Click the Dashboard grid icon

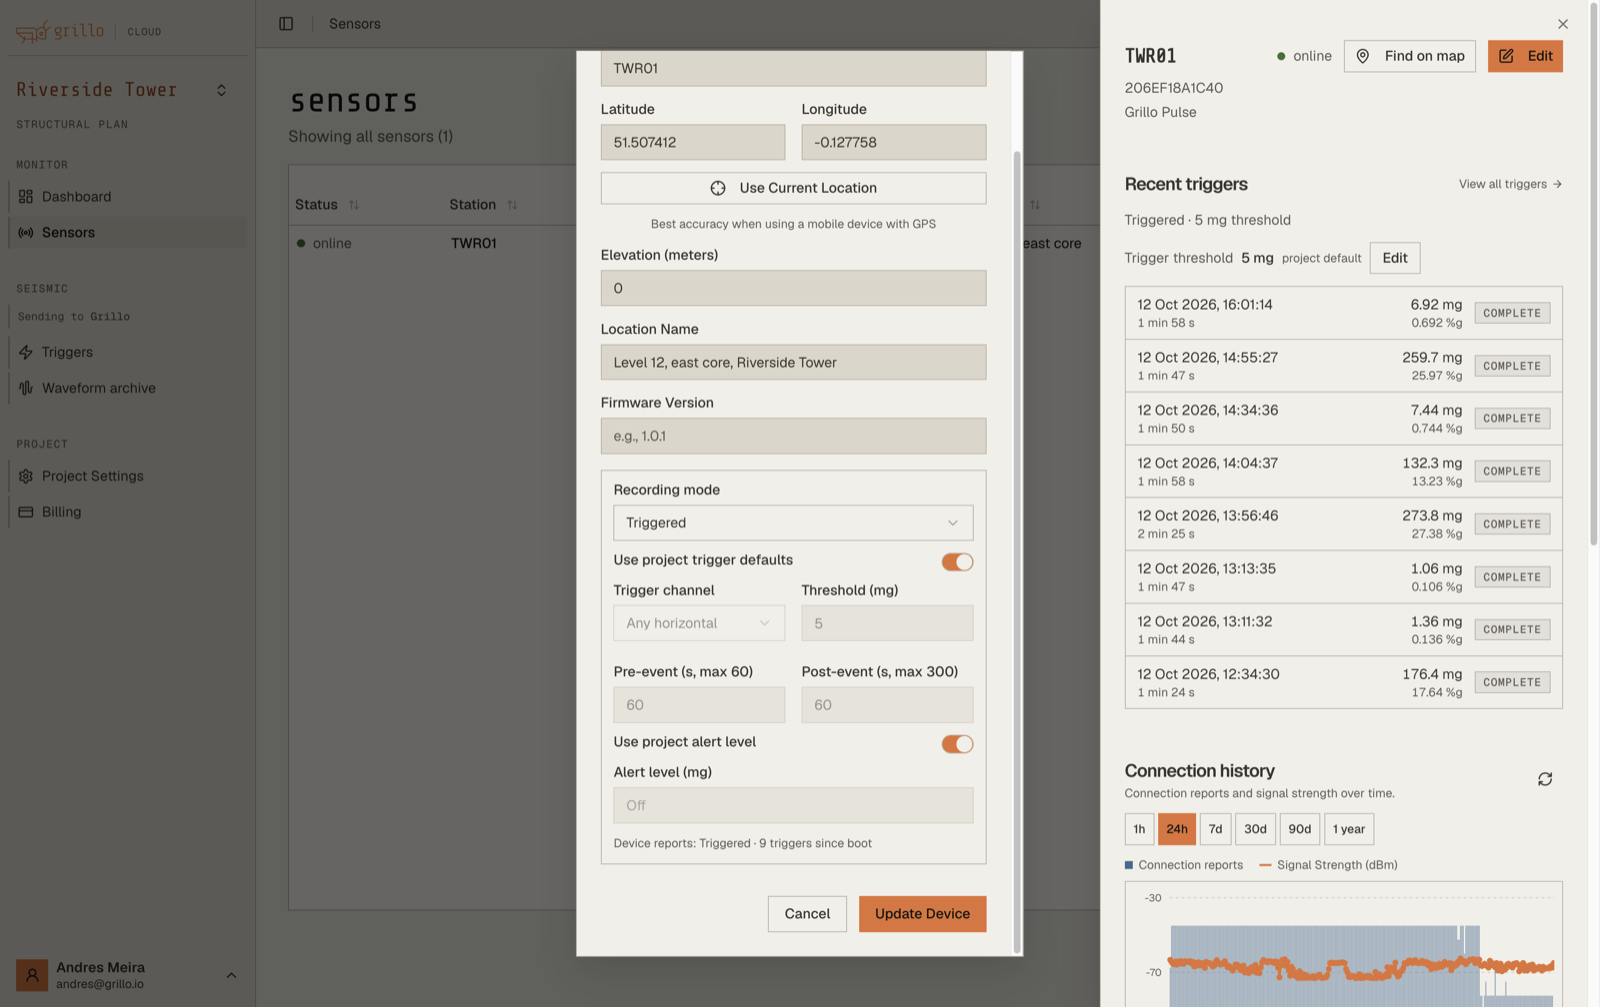pyautogui.click(x=26, y=197)
